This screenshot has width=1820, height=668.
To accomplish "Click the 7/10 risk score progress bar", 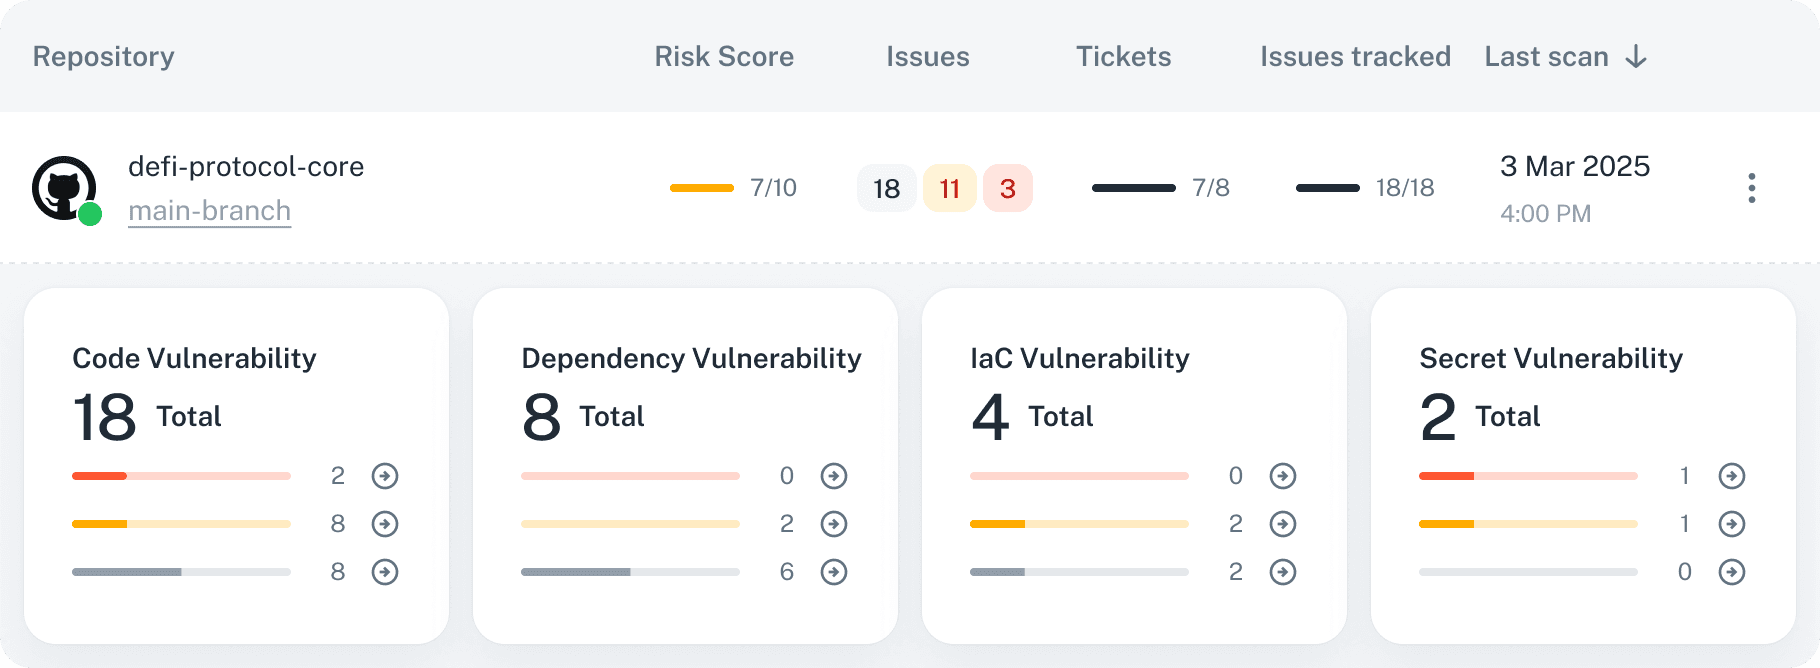I will [702, 186].
